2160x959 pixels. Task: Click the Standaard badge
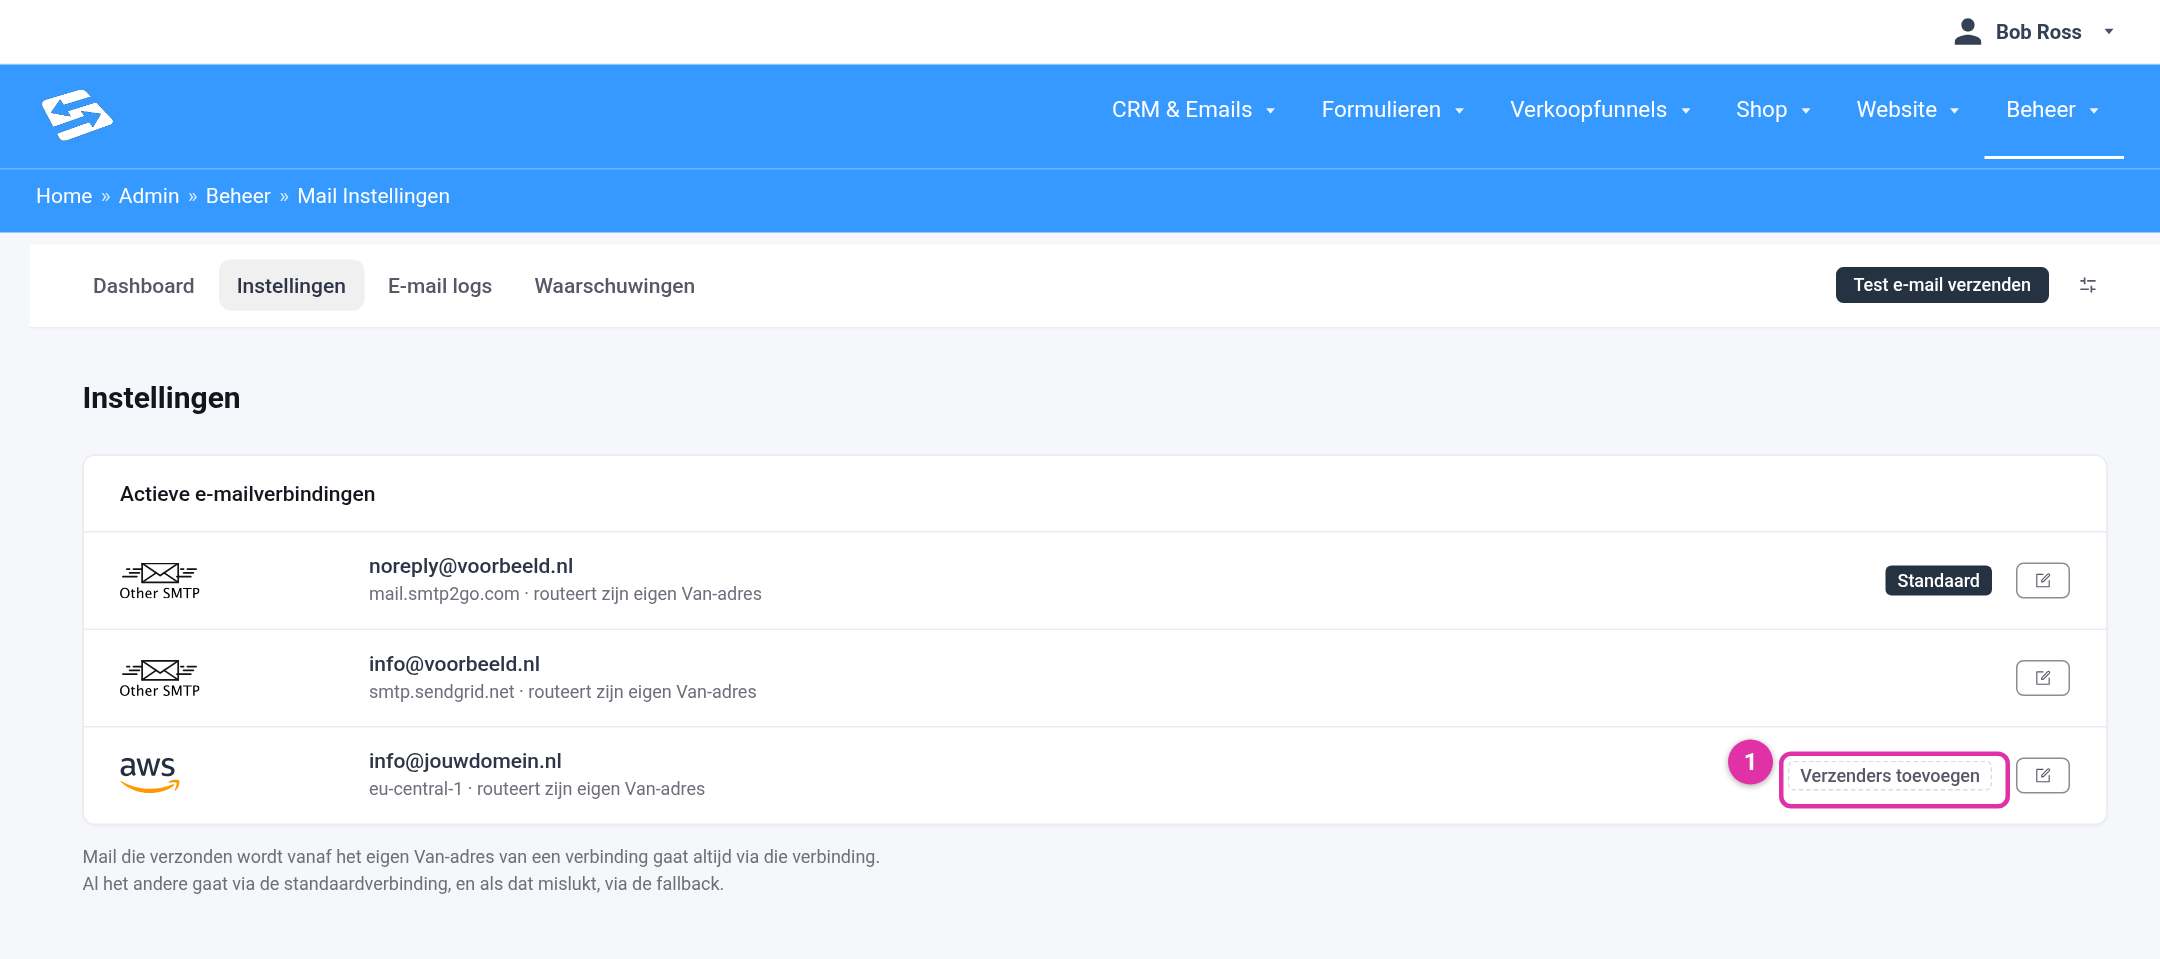1938,581
